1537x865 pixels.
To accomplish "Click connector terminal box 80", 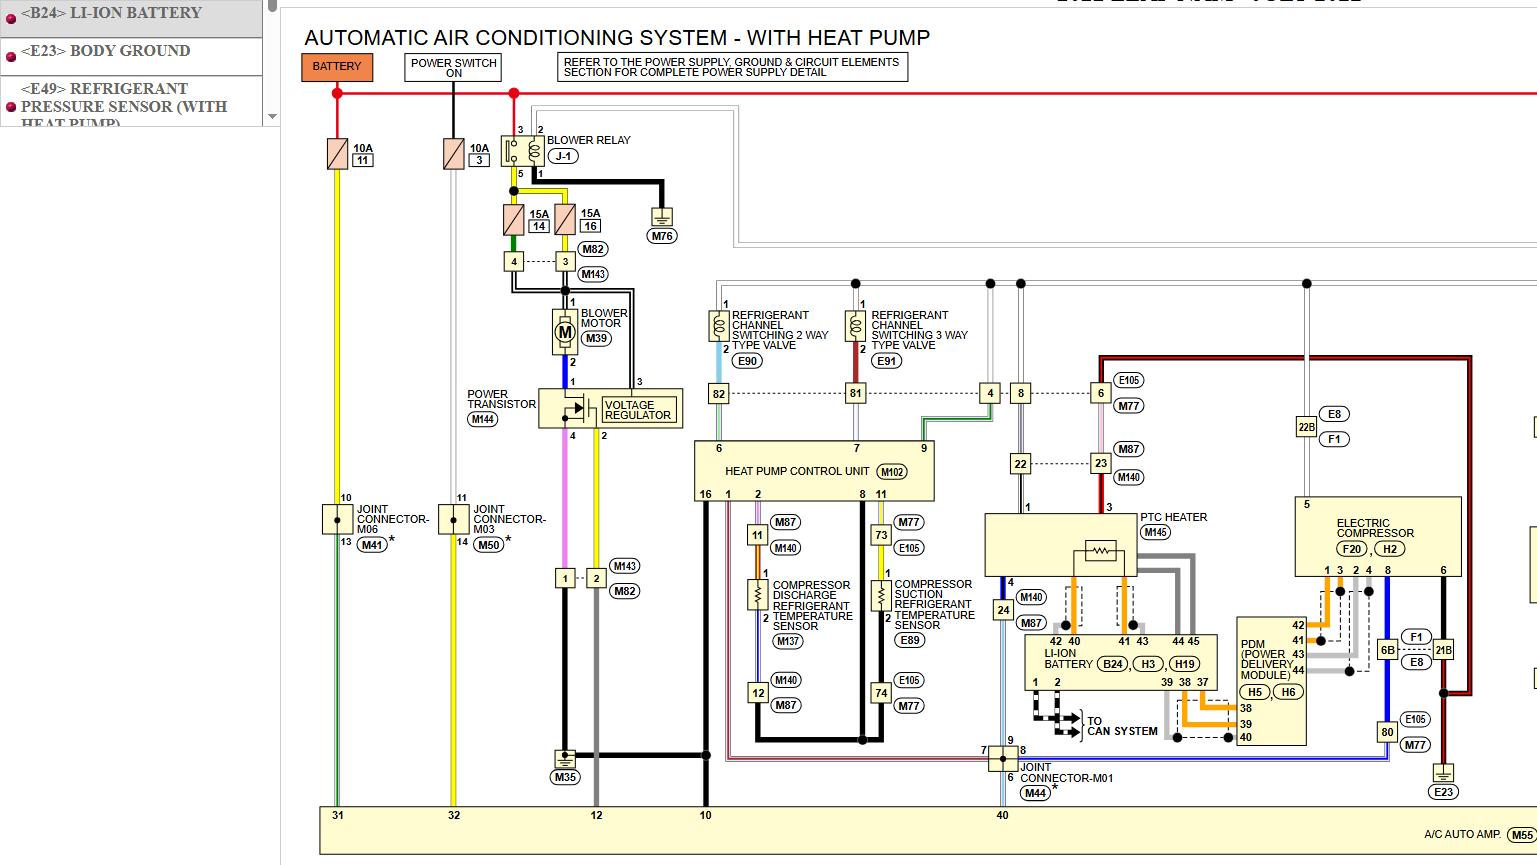I will tap(1387, 732).
